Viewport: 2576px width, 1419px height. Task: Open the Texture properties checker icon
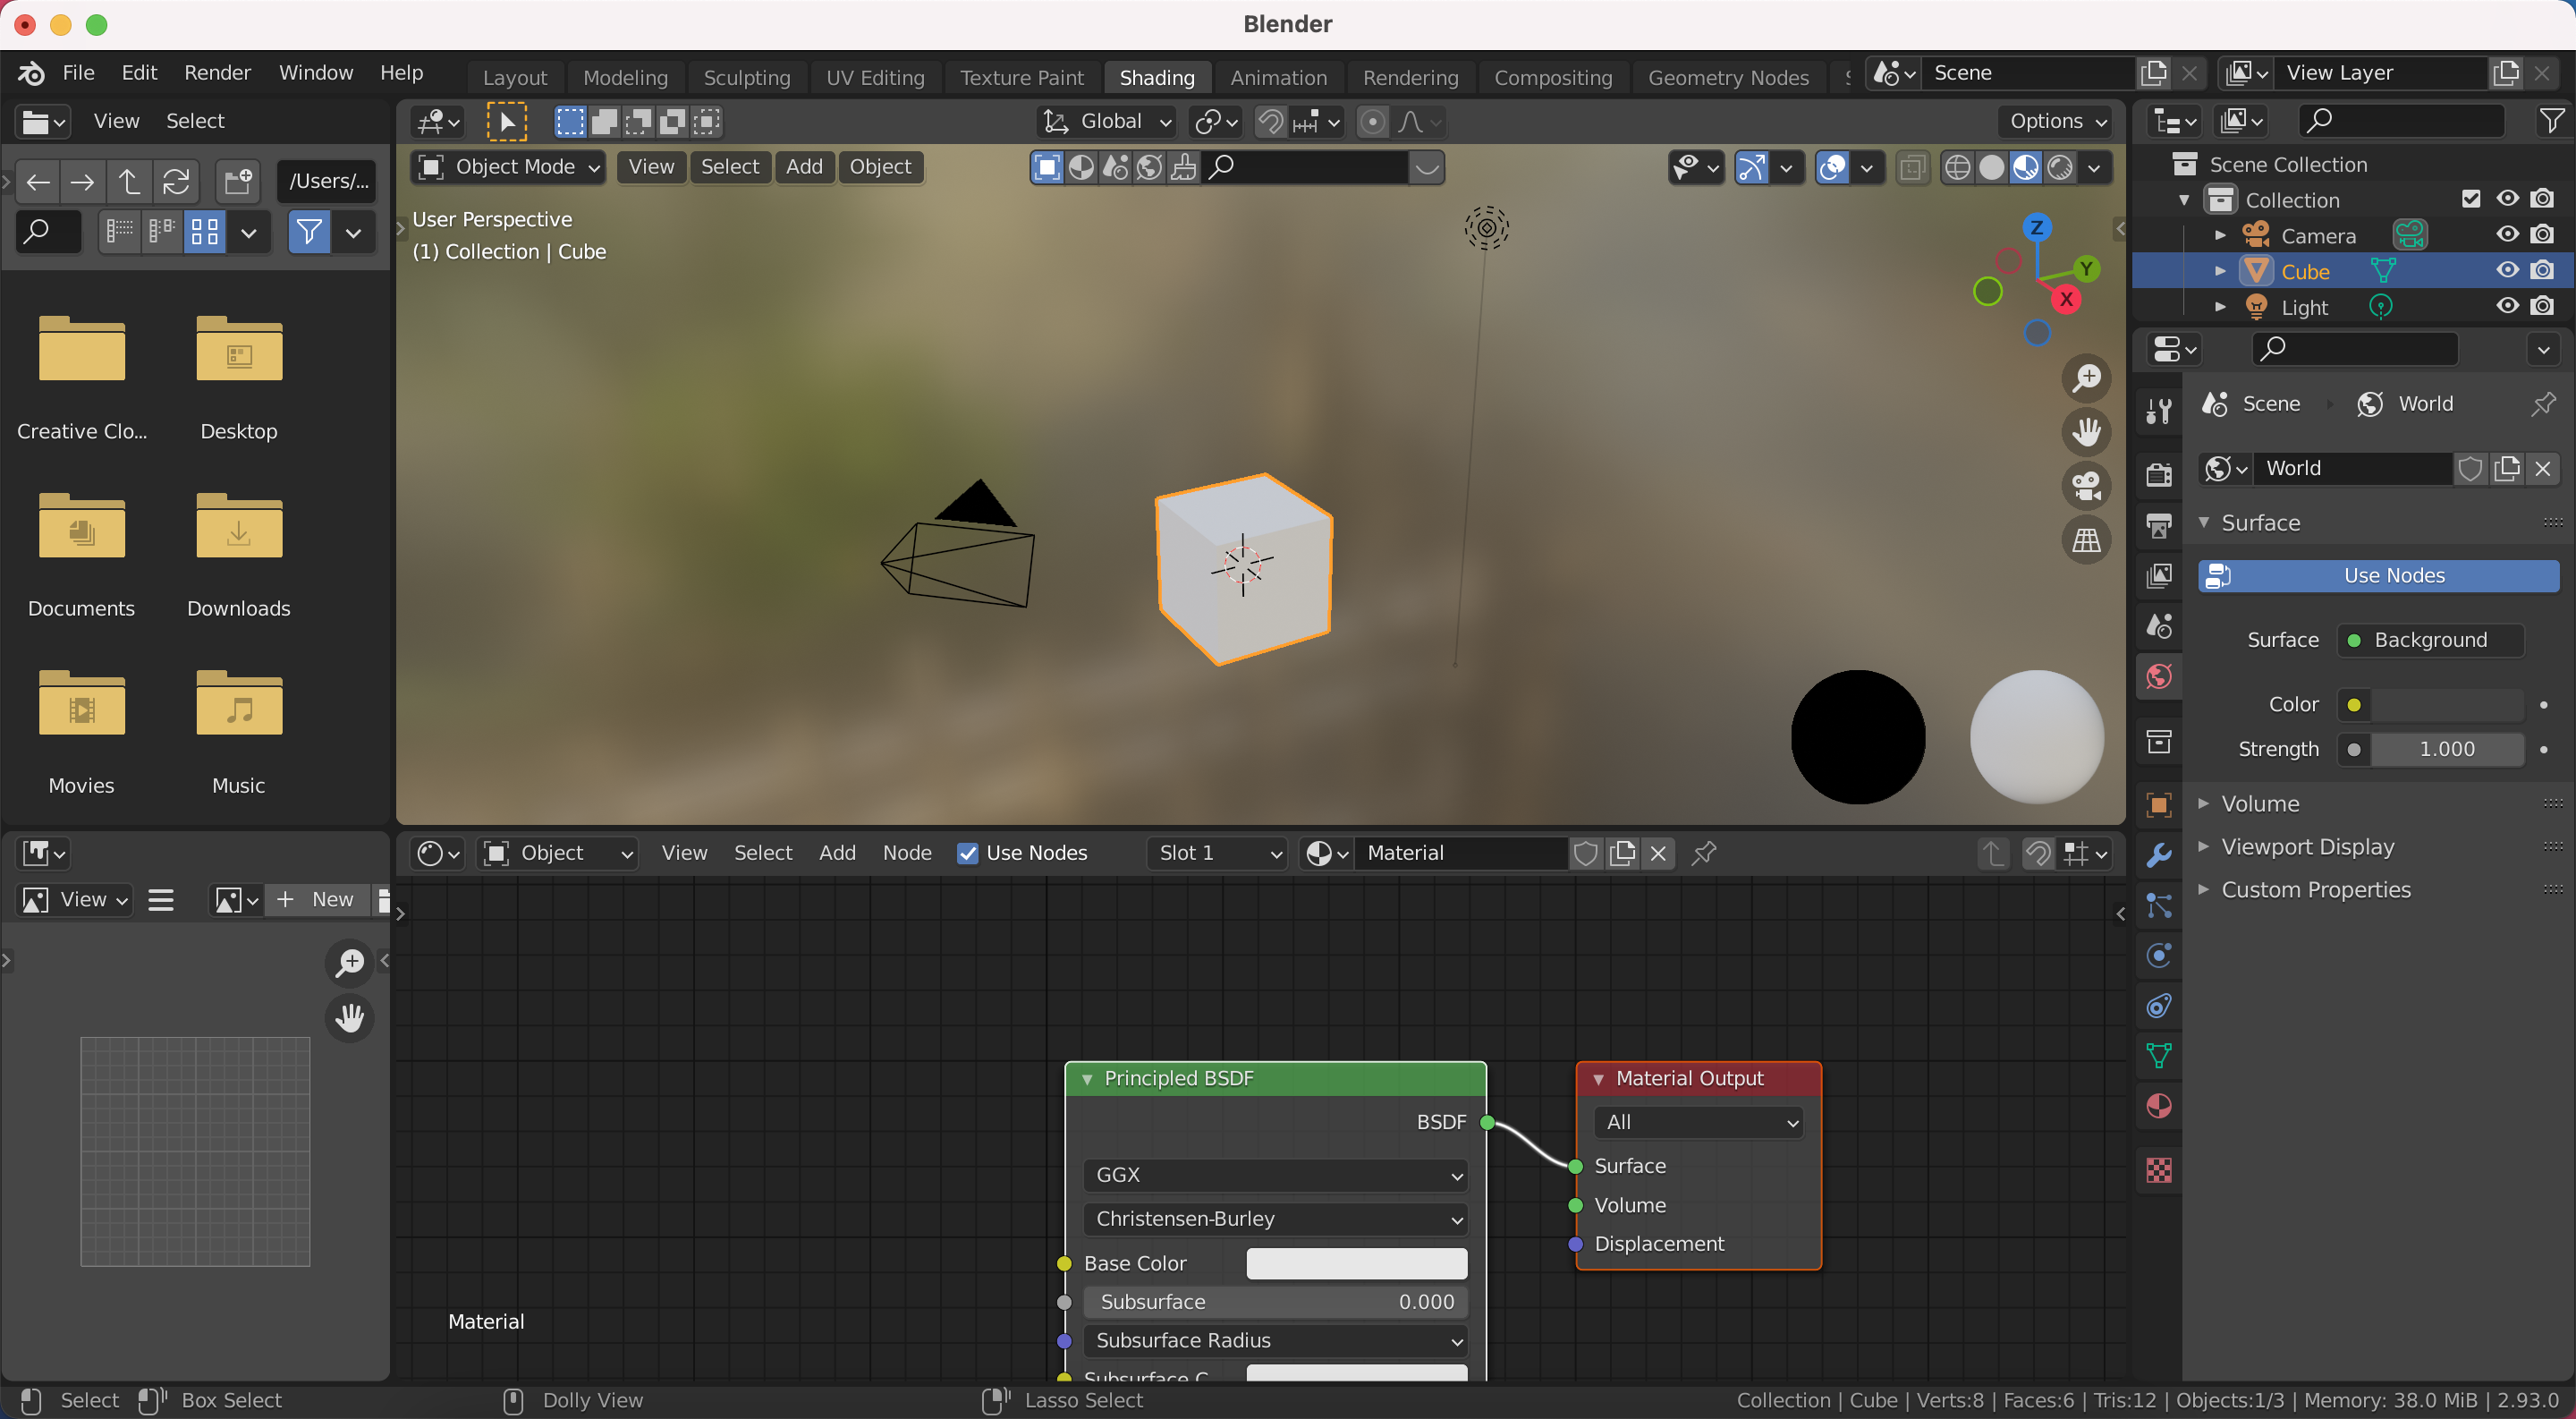click(2159, 1170)
